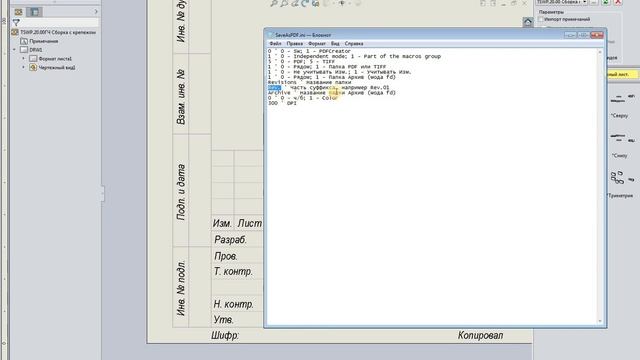The image size is (640, 360).
Task: Select Чертежный вид1 tree item
Action: [x=57, y=68]
